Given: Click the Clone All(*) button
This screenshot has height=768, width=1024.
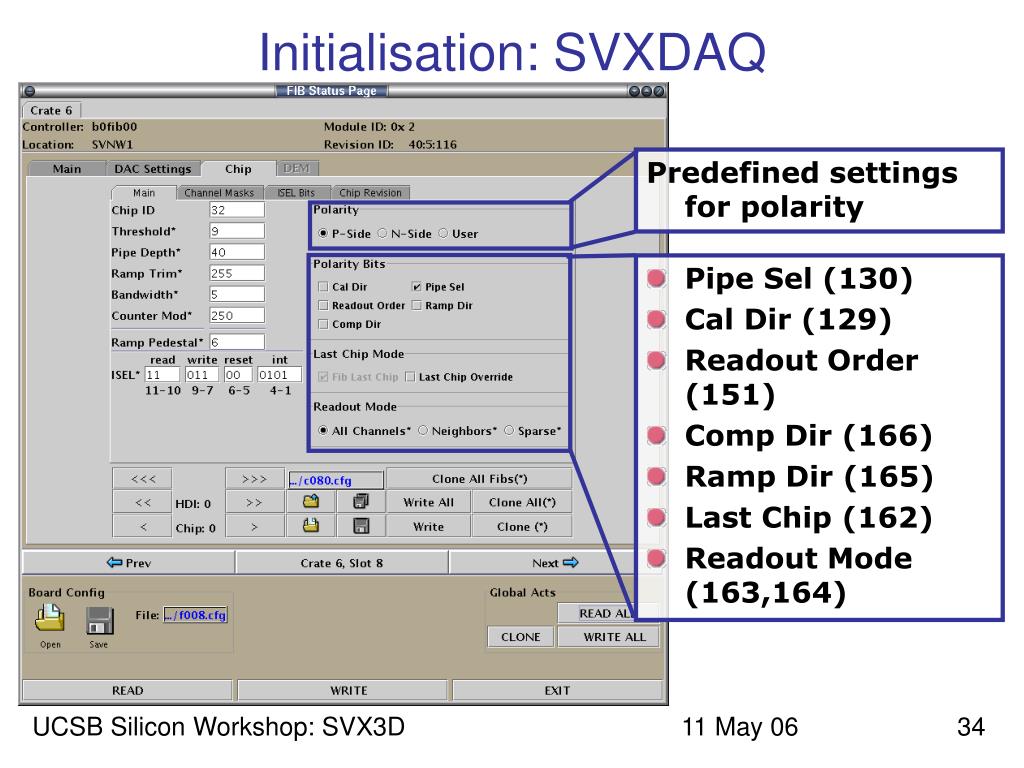Looking at the screenshot, I should coord(522,502).
